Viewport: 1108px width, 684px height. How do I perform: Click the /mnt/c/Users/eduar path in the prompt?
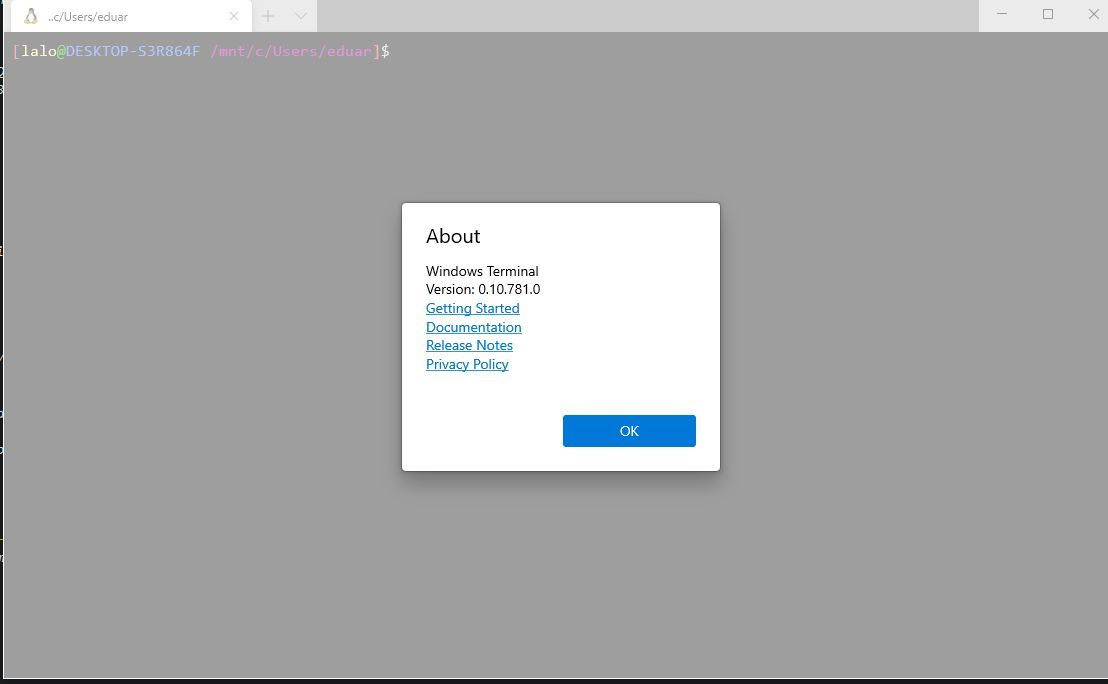[290, 51]
